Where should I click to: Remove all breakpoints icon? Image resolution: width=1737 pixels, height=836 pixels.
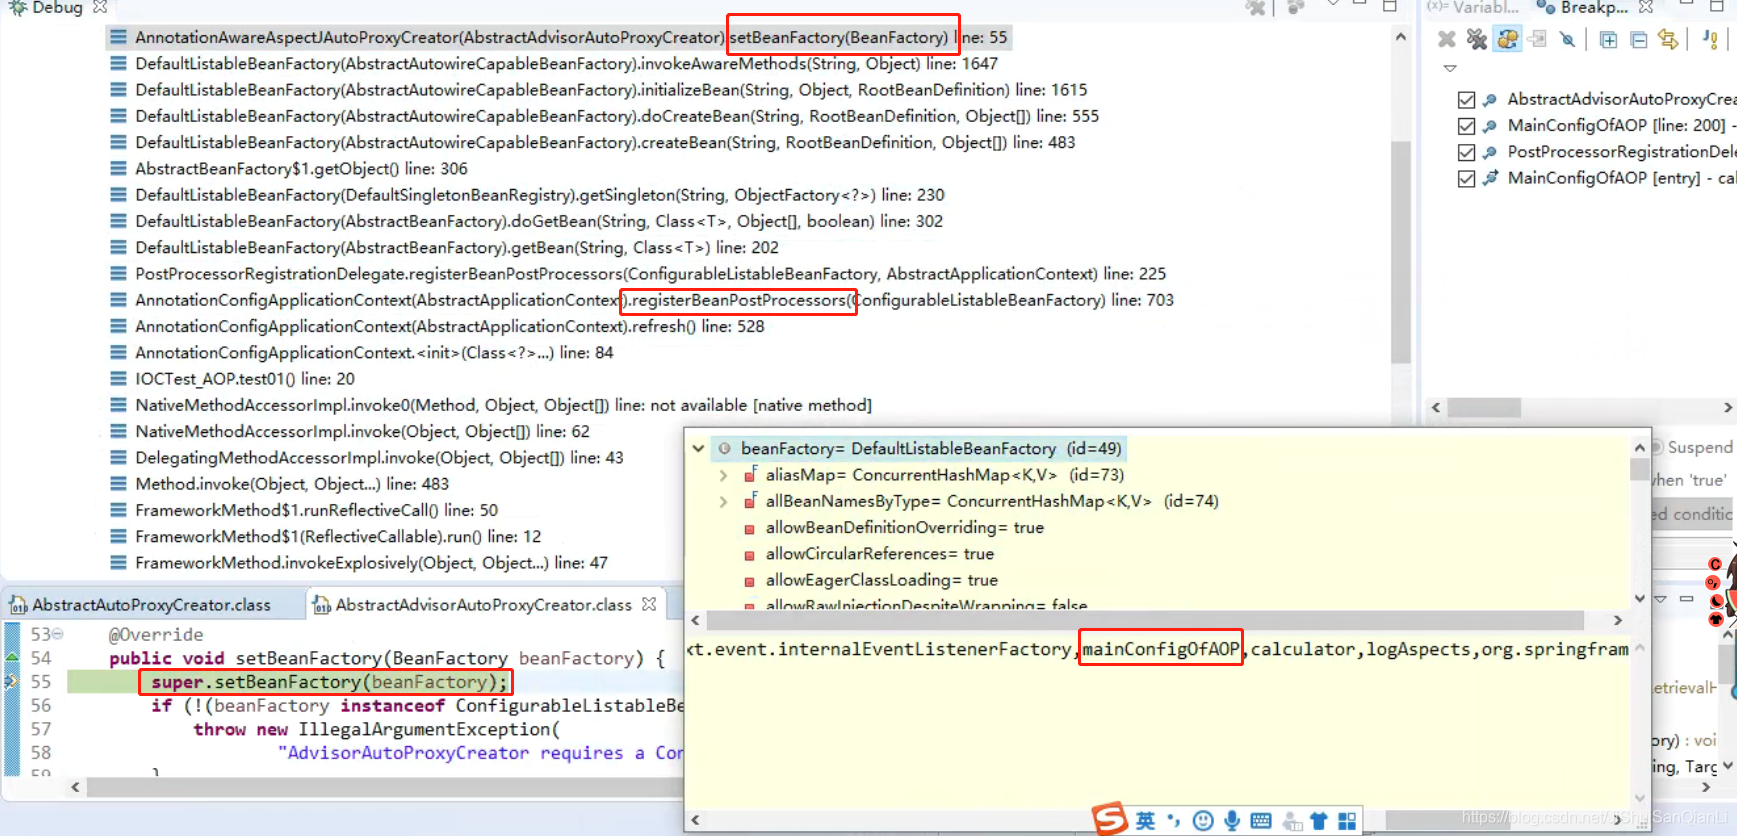click(x=1477, y=39)
